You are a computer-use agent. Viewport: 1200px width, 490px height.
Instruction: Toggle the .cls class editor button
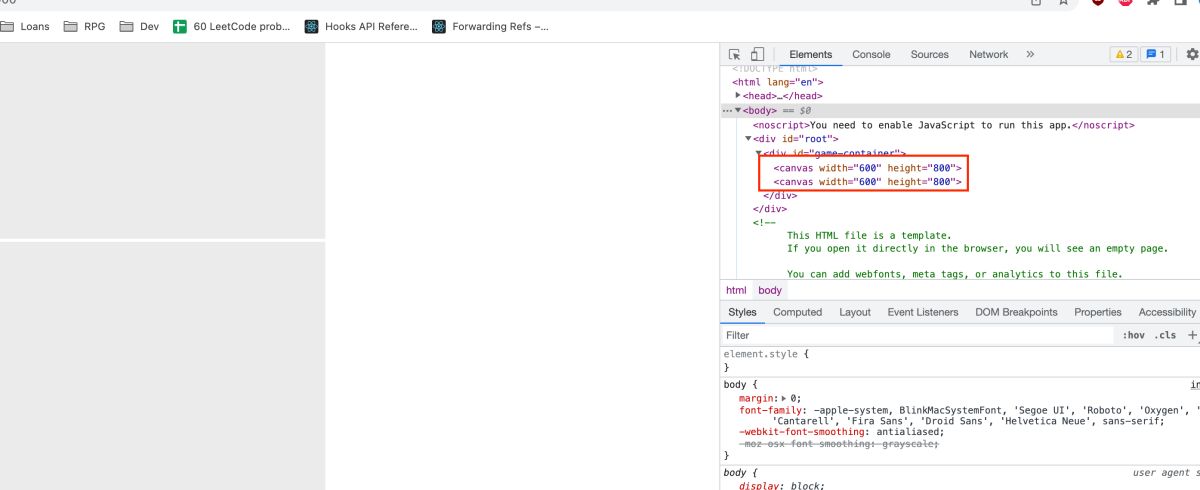coord(1165,335)
